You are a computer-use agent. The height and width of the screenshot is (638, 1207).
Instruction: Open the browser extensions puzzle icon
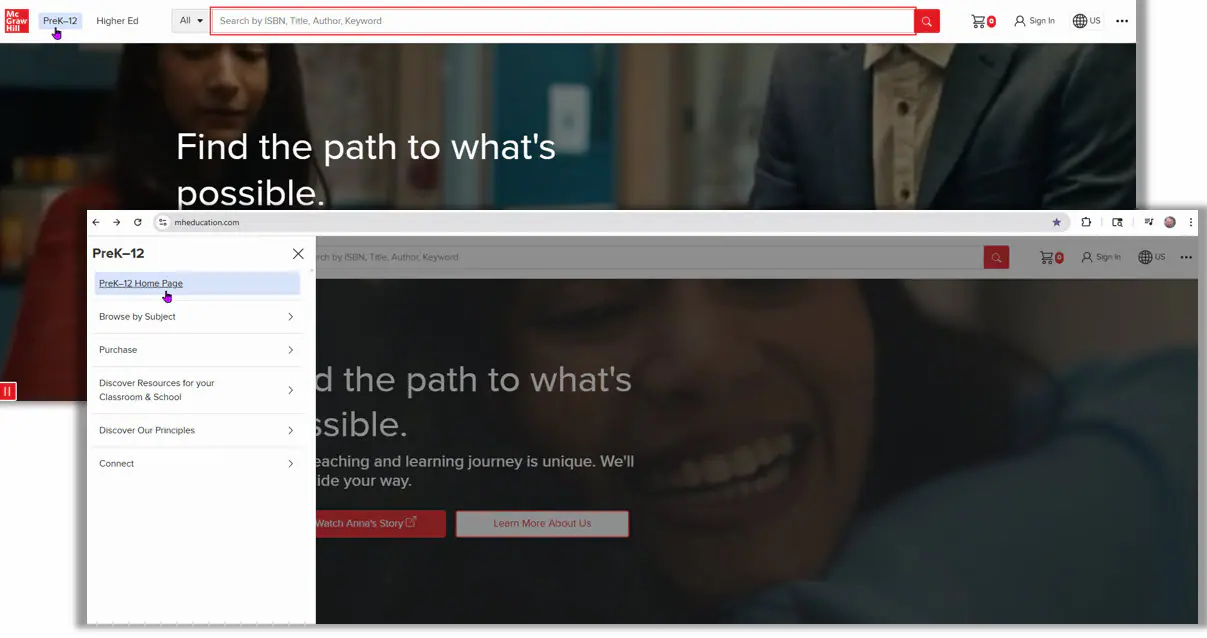pyautogui.click(x=1086, y=222)
